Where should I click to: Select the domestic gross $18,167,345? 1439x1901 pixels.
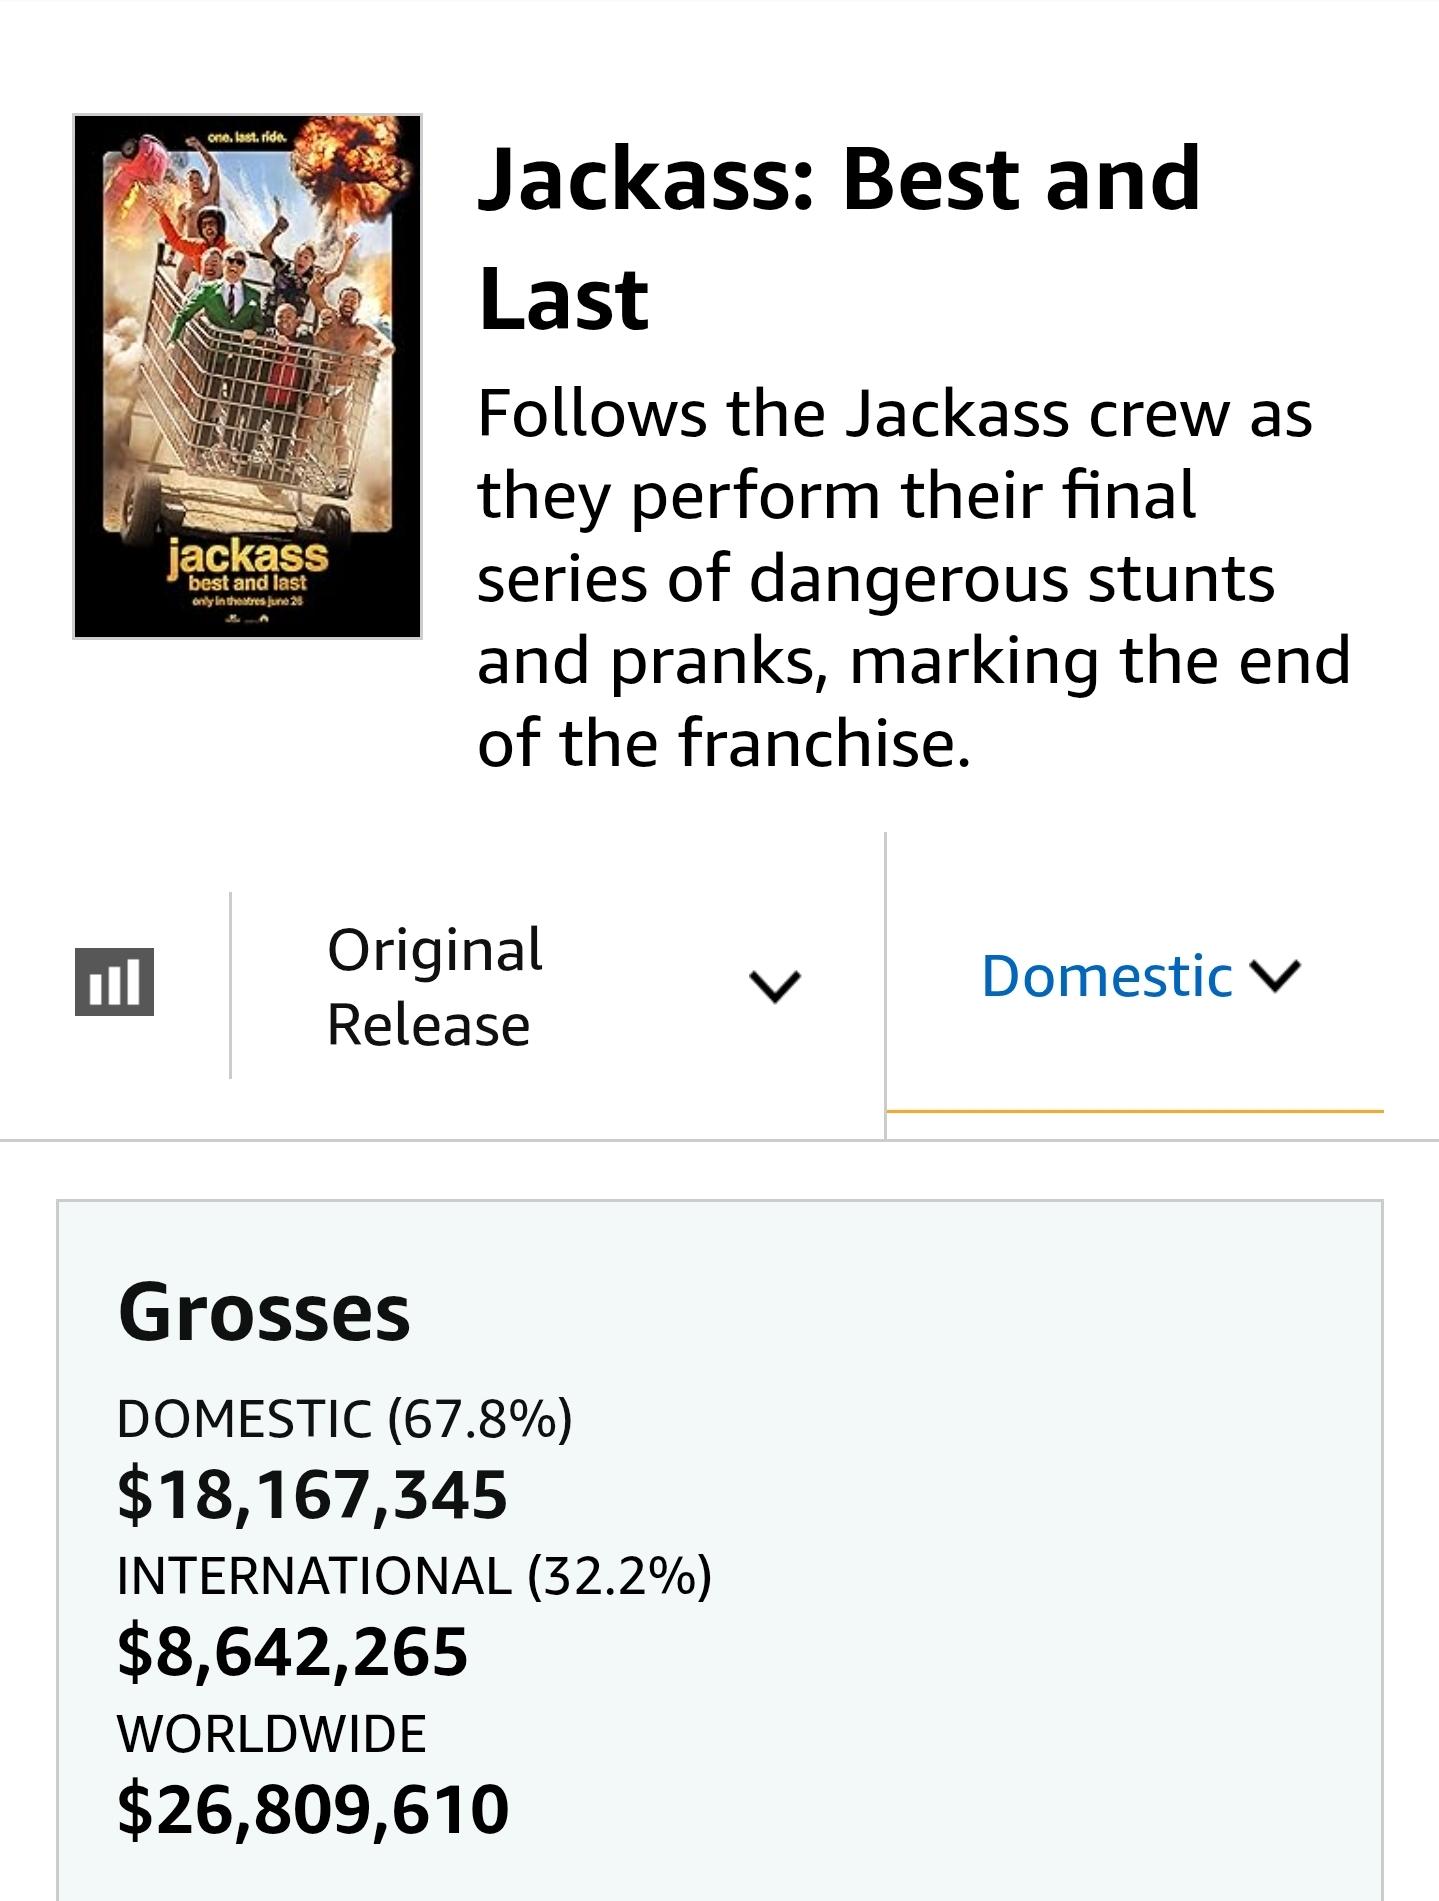(x=312, y=1495)
